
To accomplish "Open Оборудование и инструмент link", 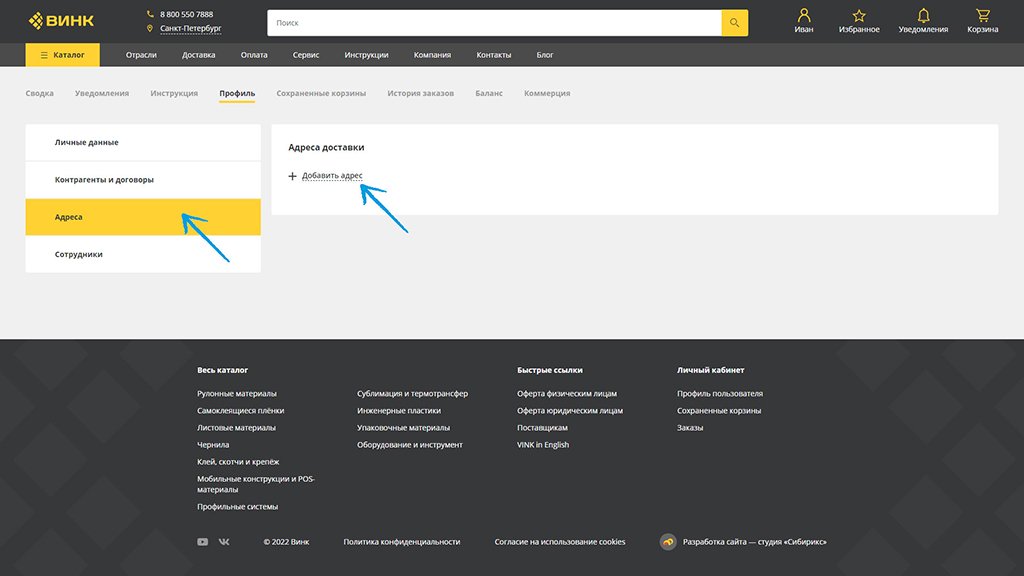I will click(x=410, y=444).
